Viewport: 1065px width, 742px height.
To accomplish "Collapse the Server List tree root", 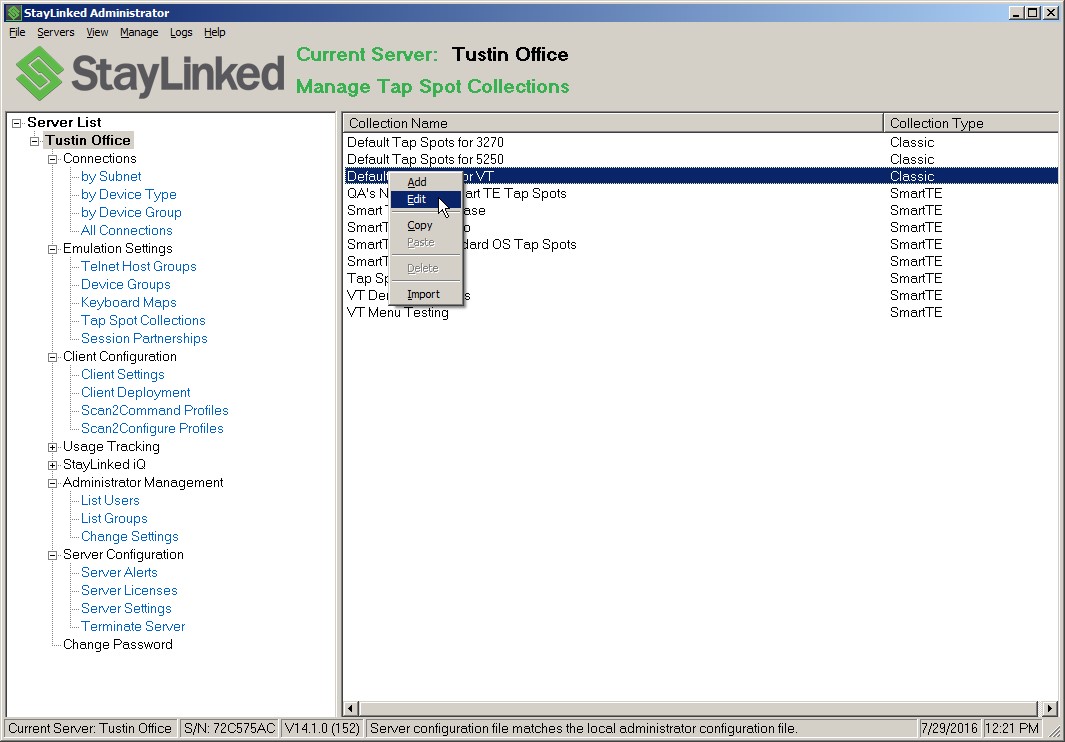I will (16, 123).
